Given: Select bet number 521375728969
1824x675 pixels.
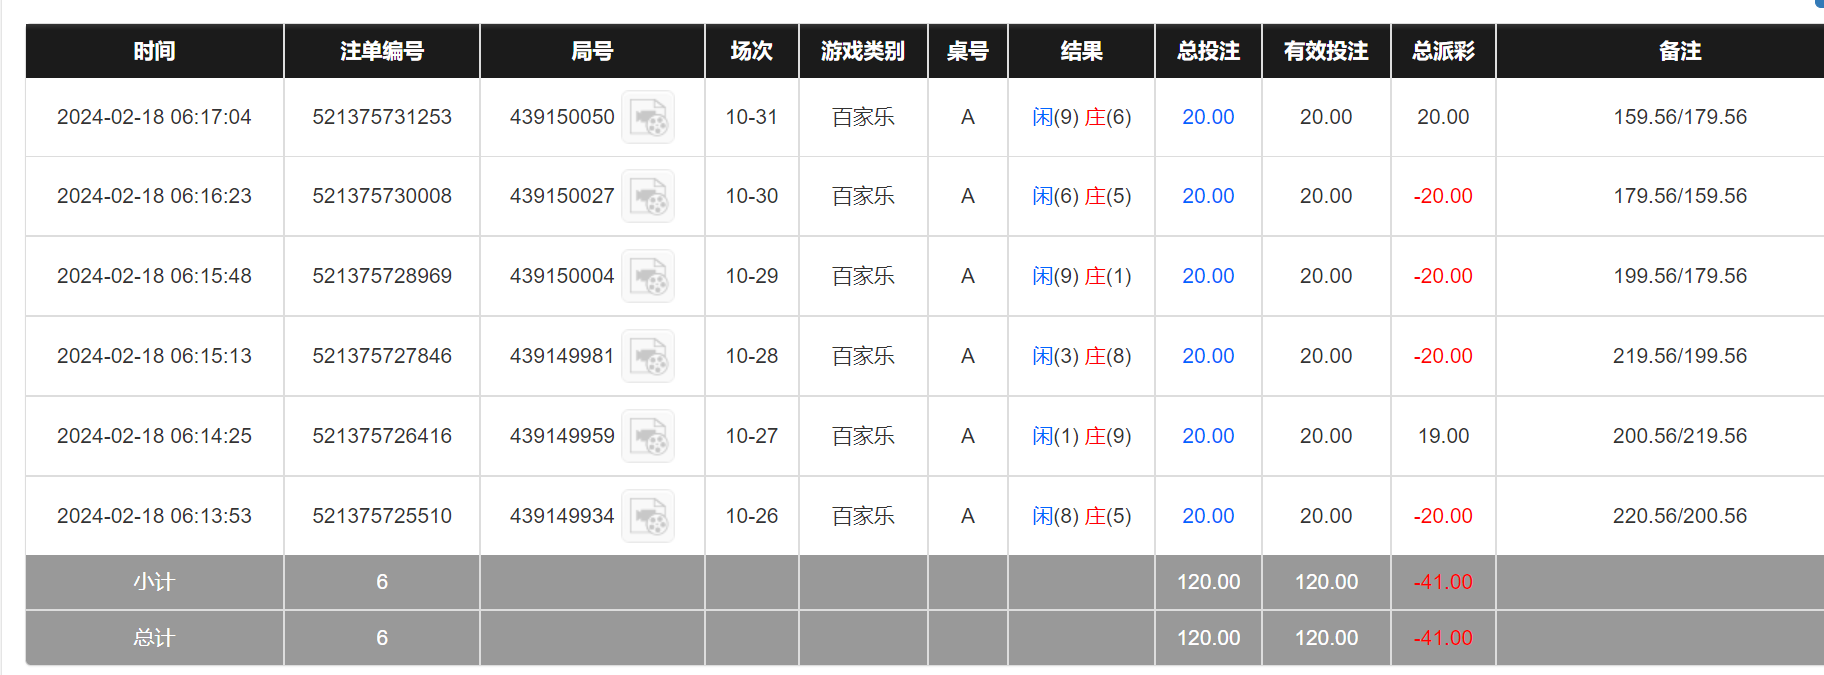Looking at the screenshot, I should (382, 276).
